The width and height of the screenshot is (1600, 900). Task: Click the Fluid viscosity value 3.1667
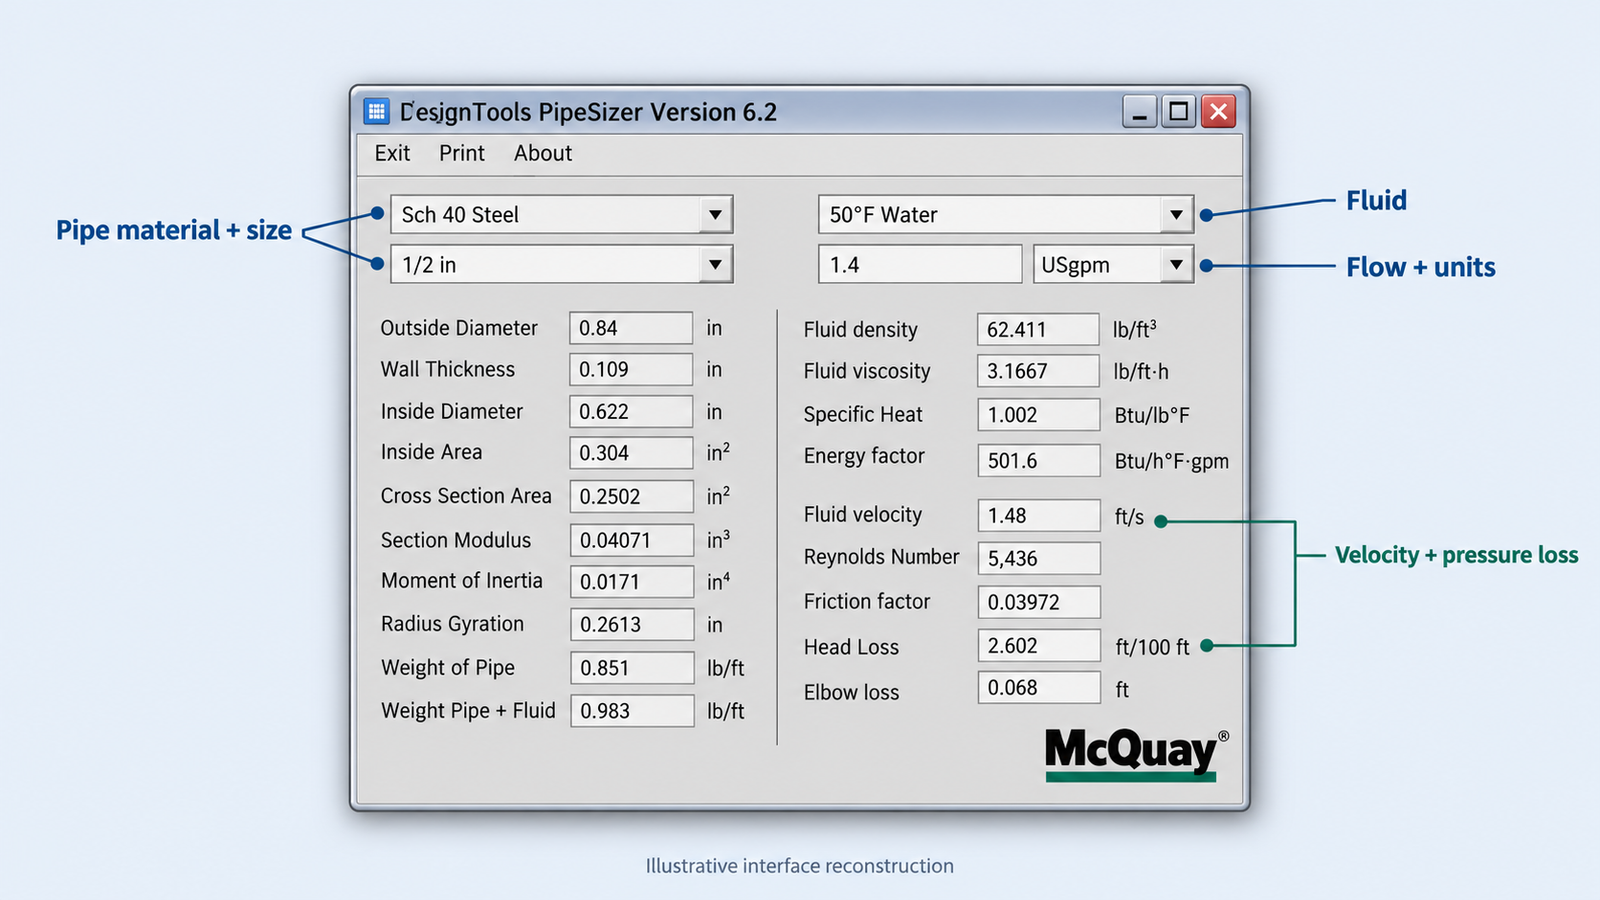click(1039, 371)
